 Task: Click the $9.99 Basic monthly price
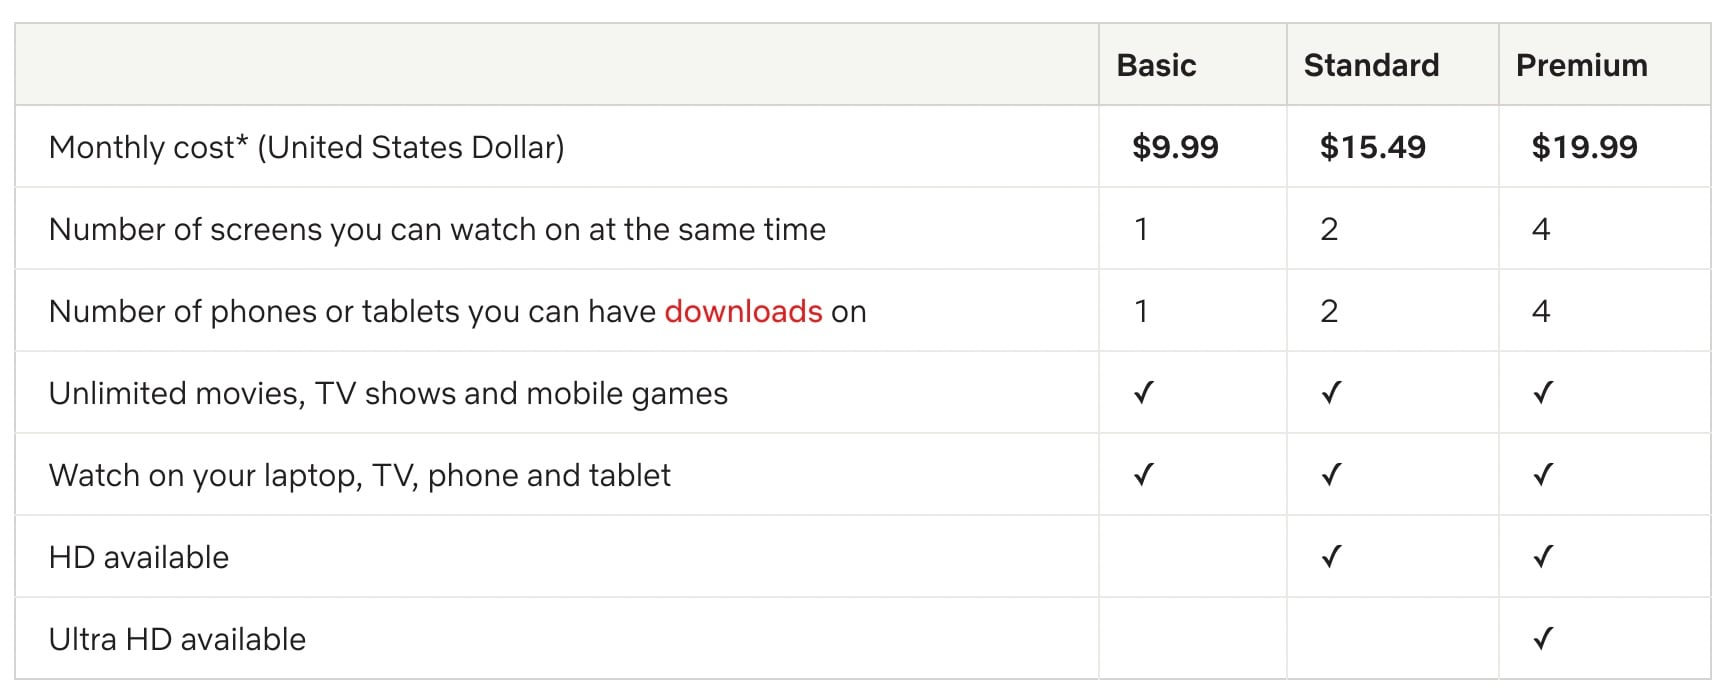tap(1175, 148)
